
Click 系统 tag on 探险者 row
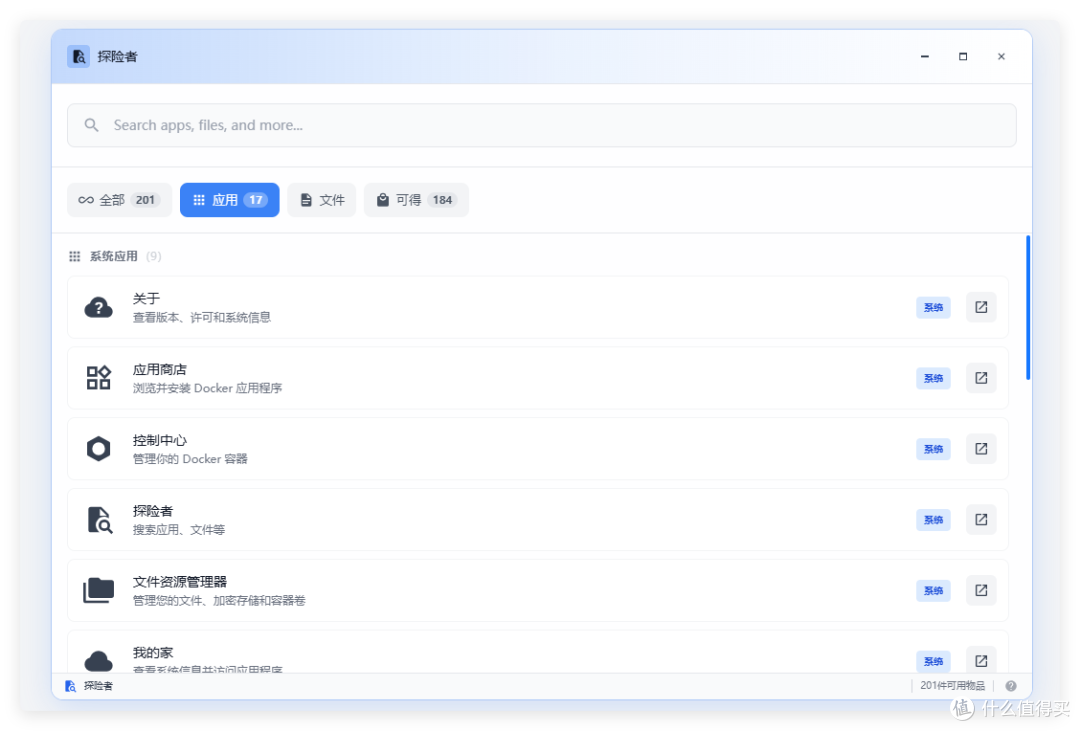[x=933, y=519]
